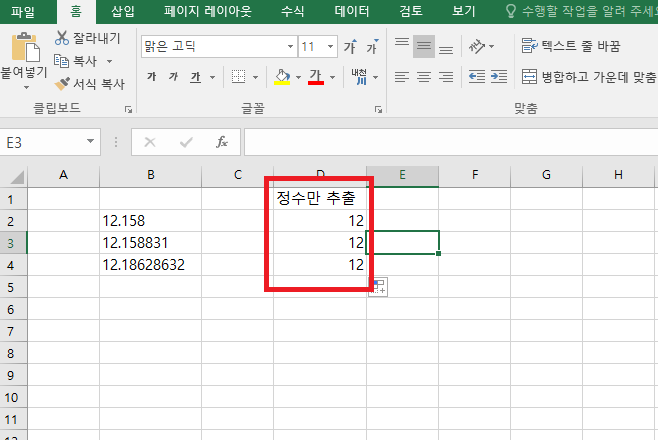This screenshot has height=440, width=658.
Task: Center cell text horizontally
Action: click(424, 77)
